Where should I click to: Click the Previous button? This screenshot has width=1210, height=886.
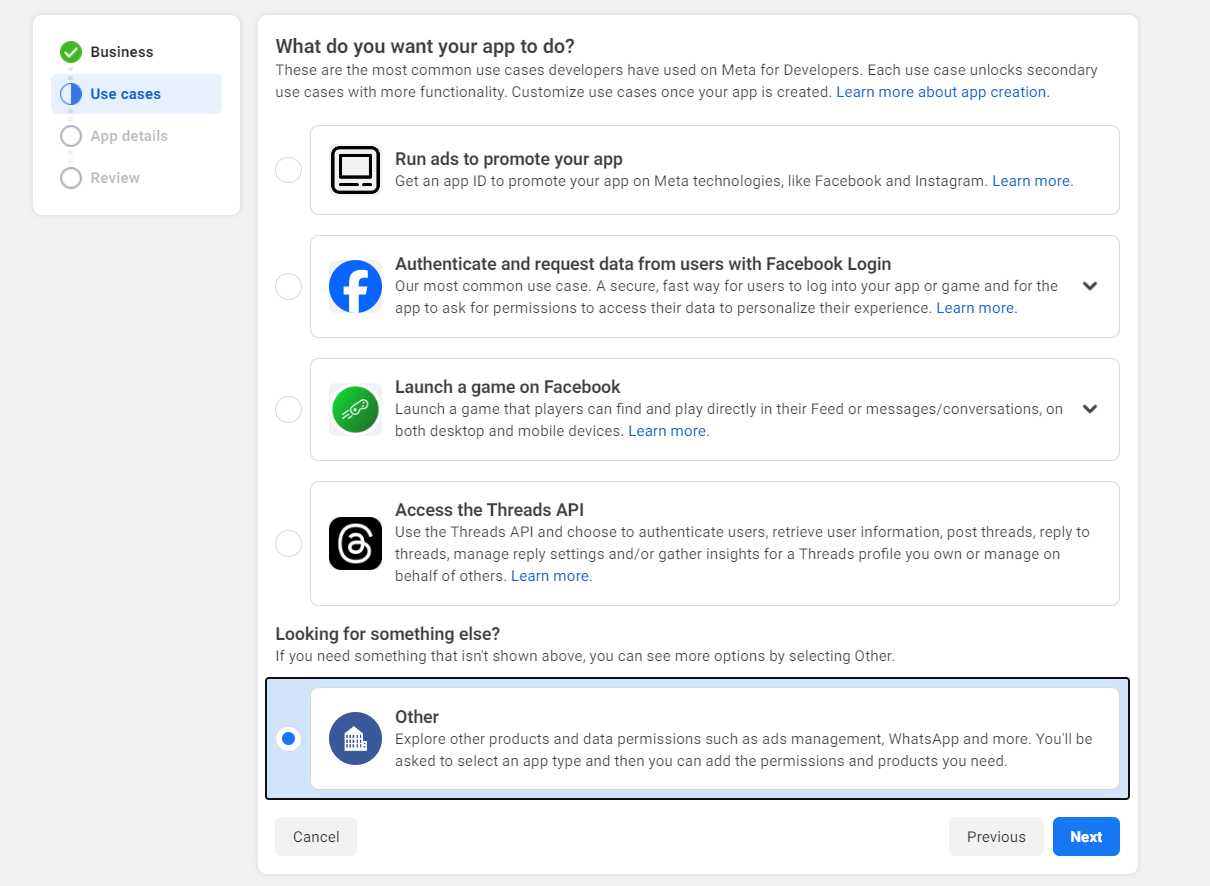point(995,837)
